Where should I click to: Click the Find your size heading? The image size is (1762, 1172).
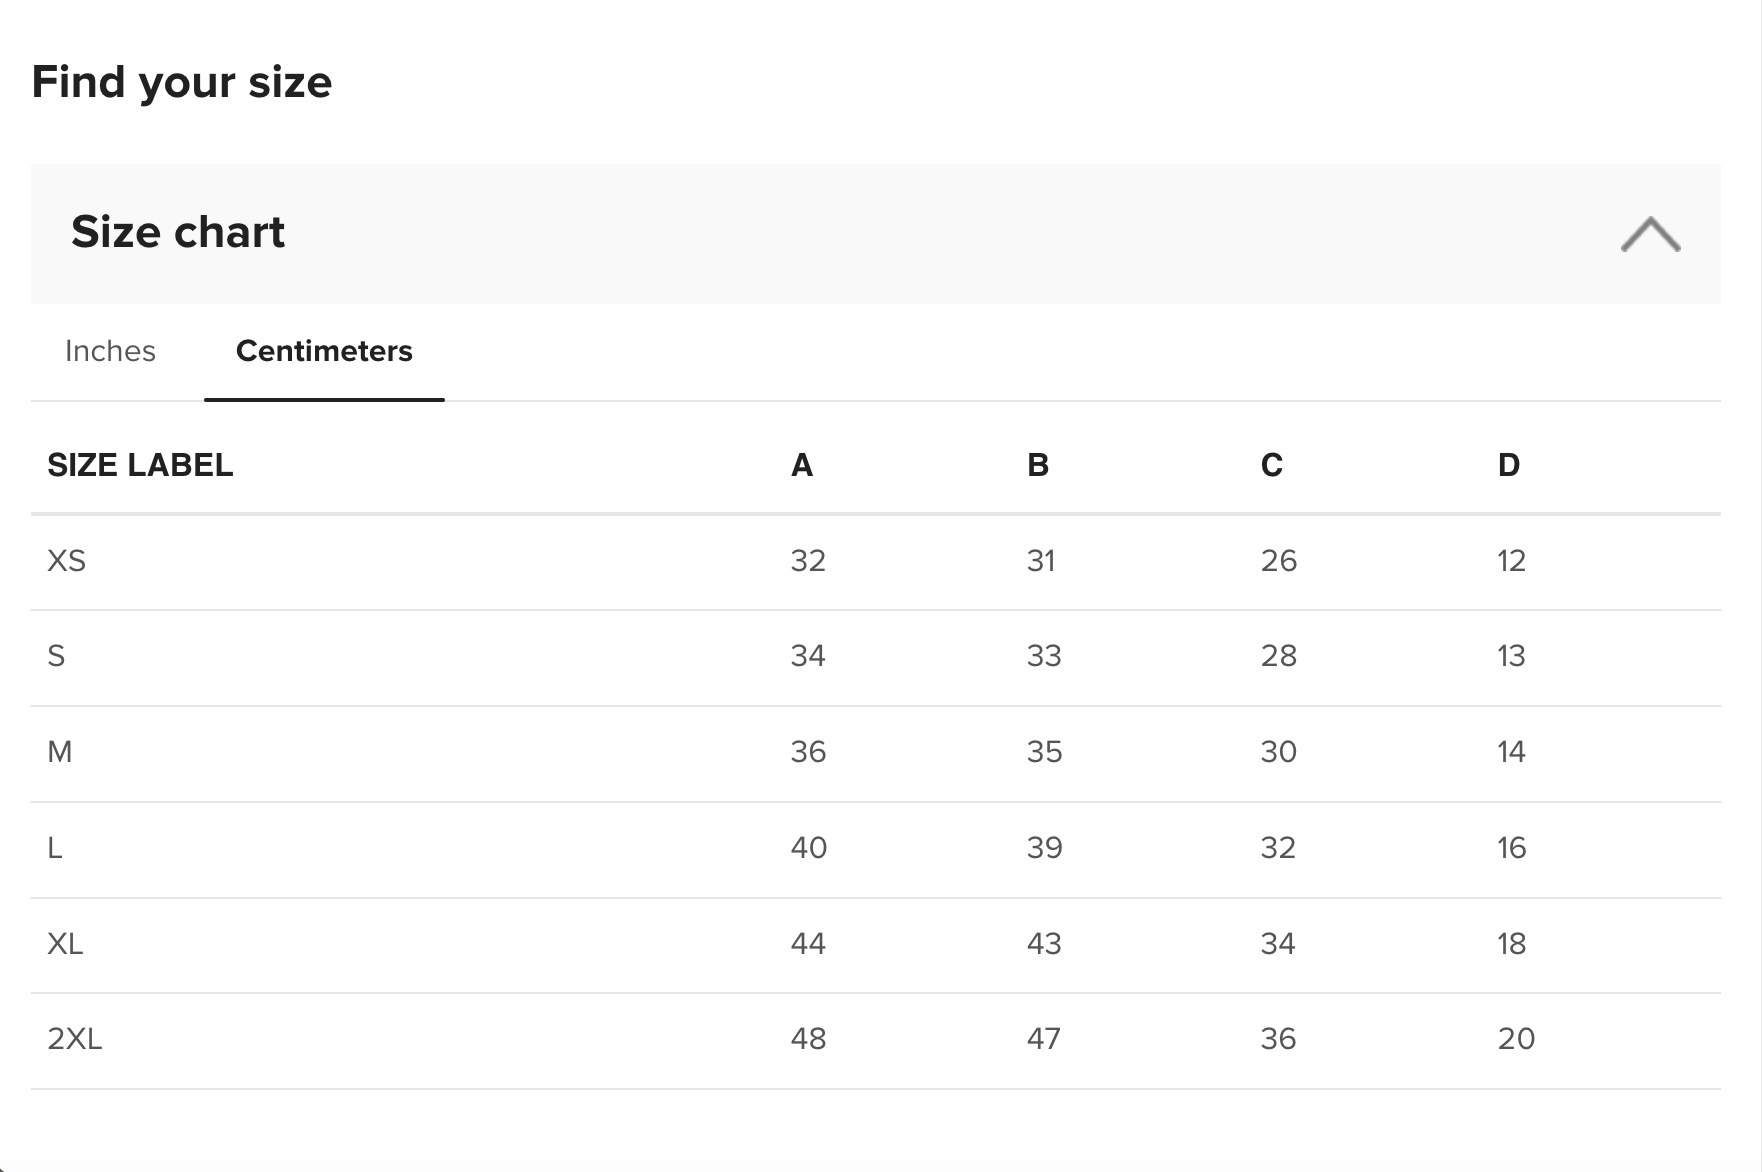pos(182,82)
